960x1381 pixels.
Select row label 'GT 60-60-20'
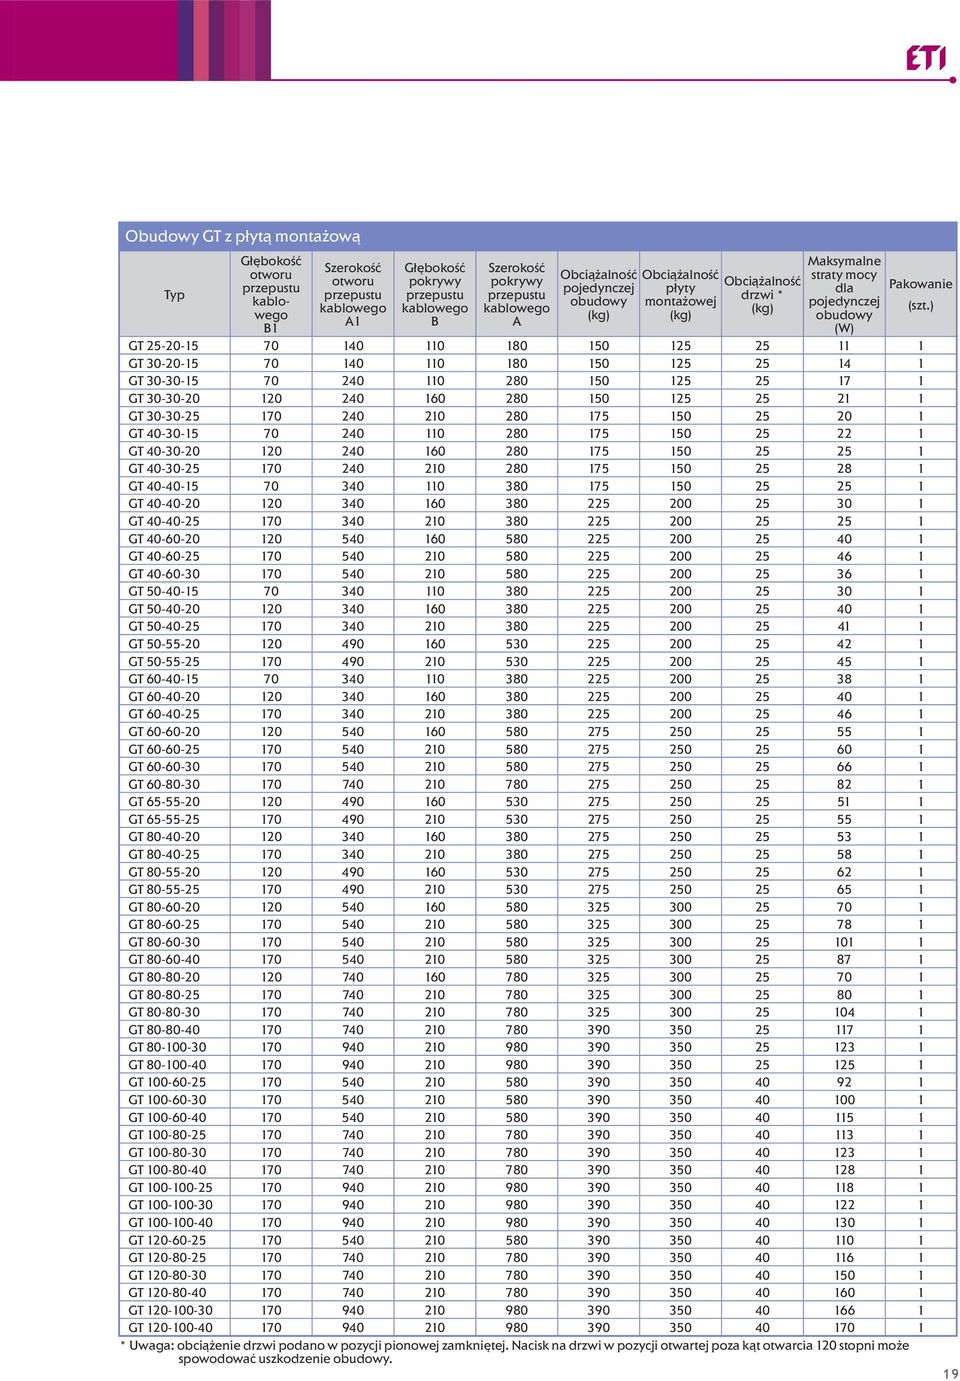(x=164, y=732)
